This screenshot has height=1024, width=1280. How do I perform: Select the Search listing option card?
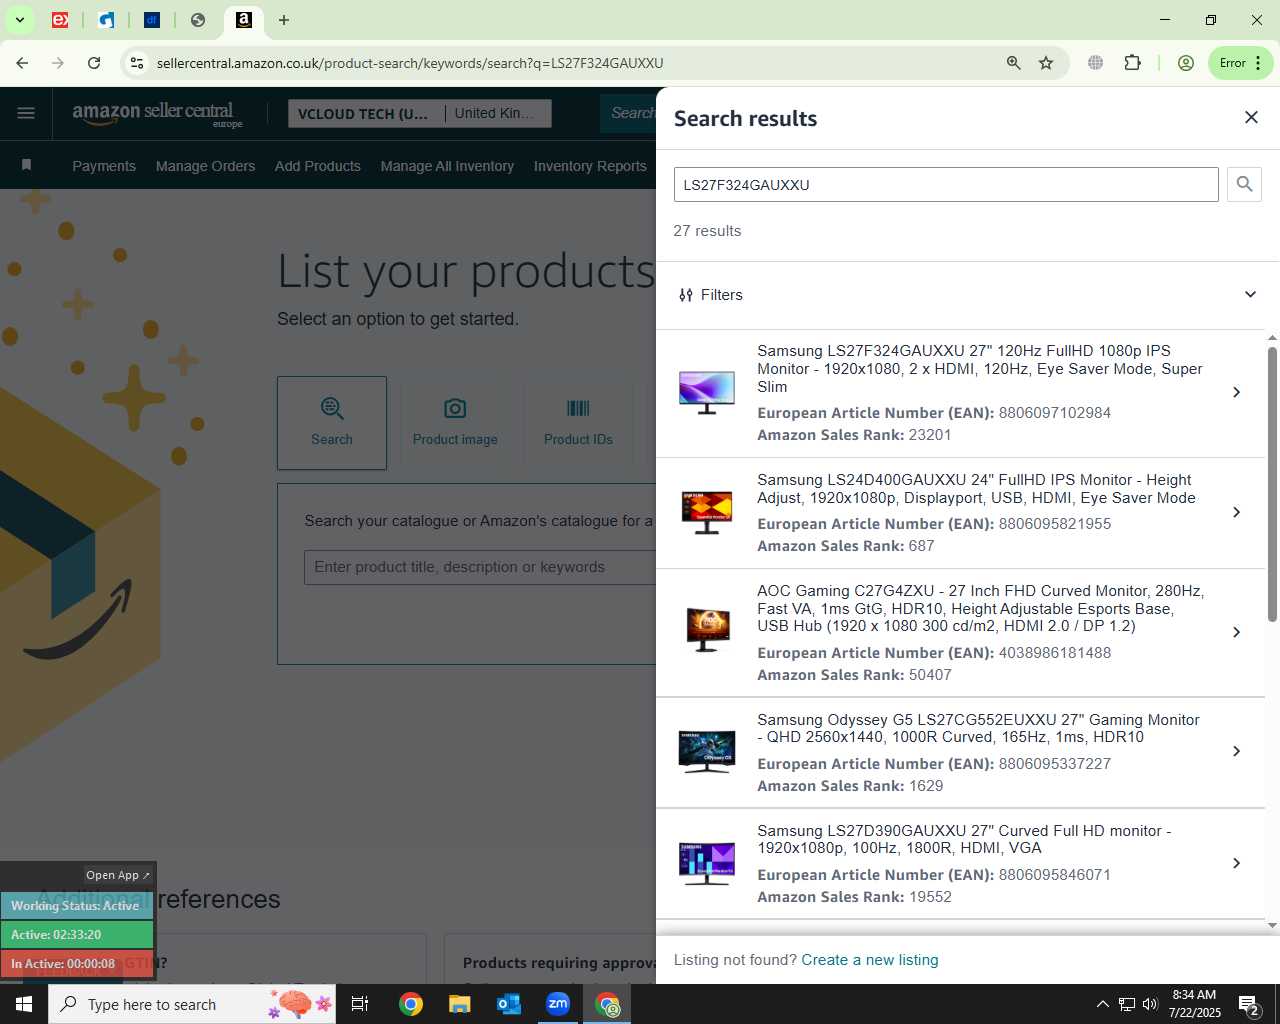(332, 423)
